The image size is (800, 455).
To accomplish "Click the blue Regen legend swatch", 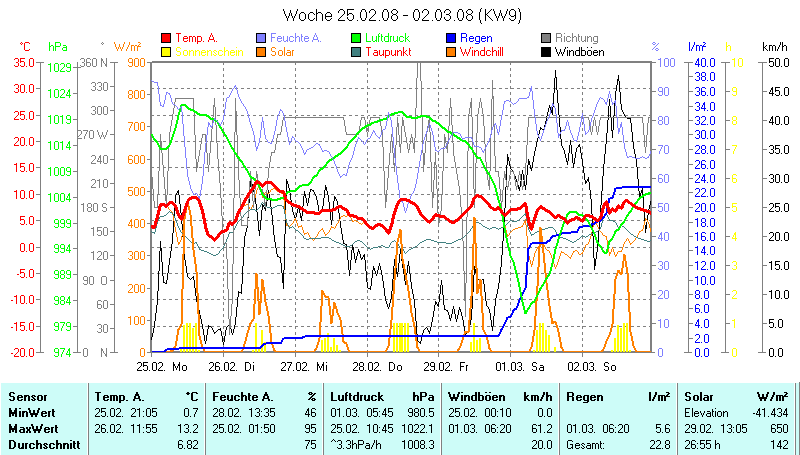I will (451, 38).
